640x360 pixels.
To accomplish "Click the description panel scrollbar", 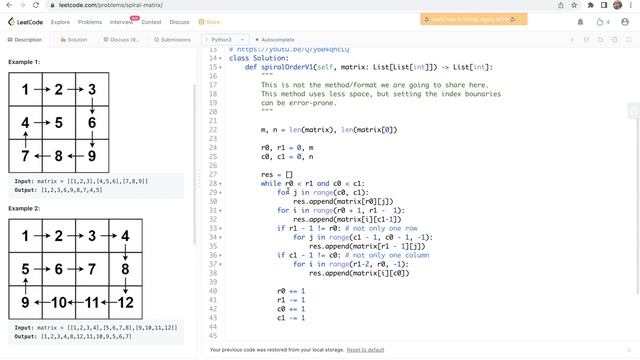I will [x=194, y=164].
